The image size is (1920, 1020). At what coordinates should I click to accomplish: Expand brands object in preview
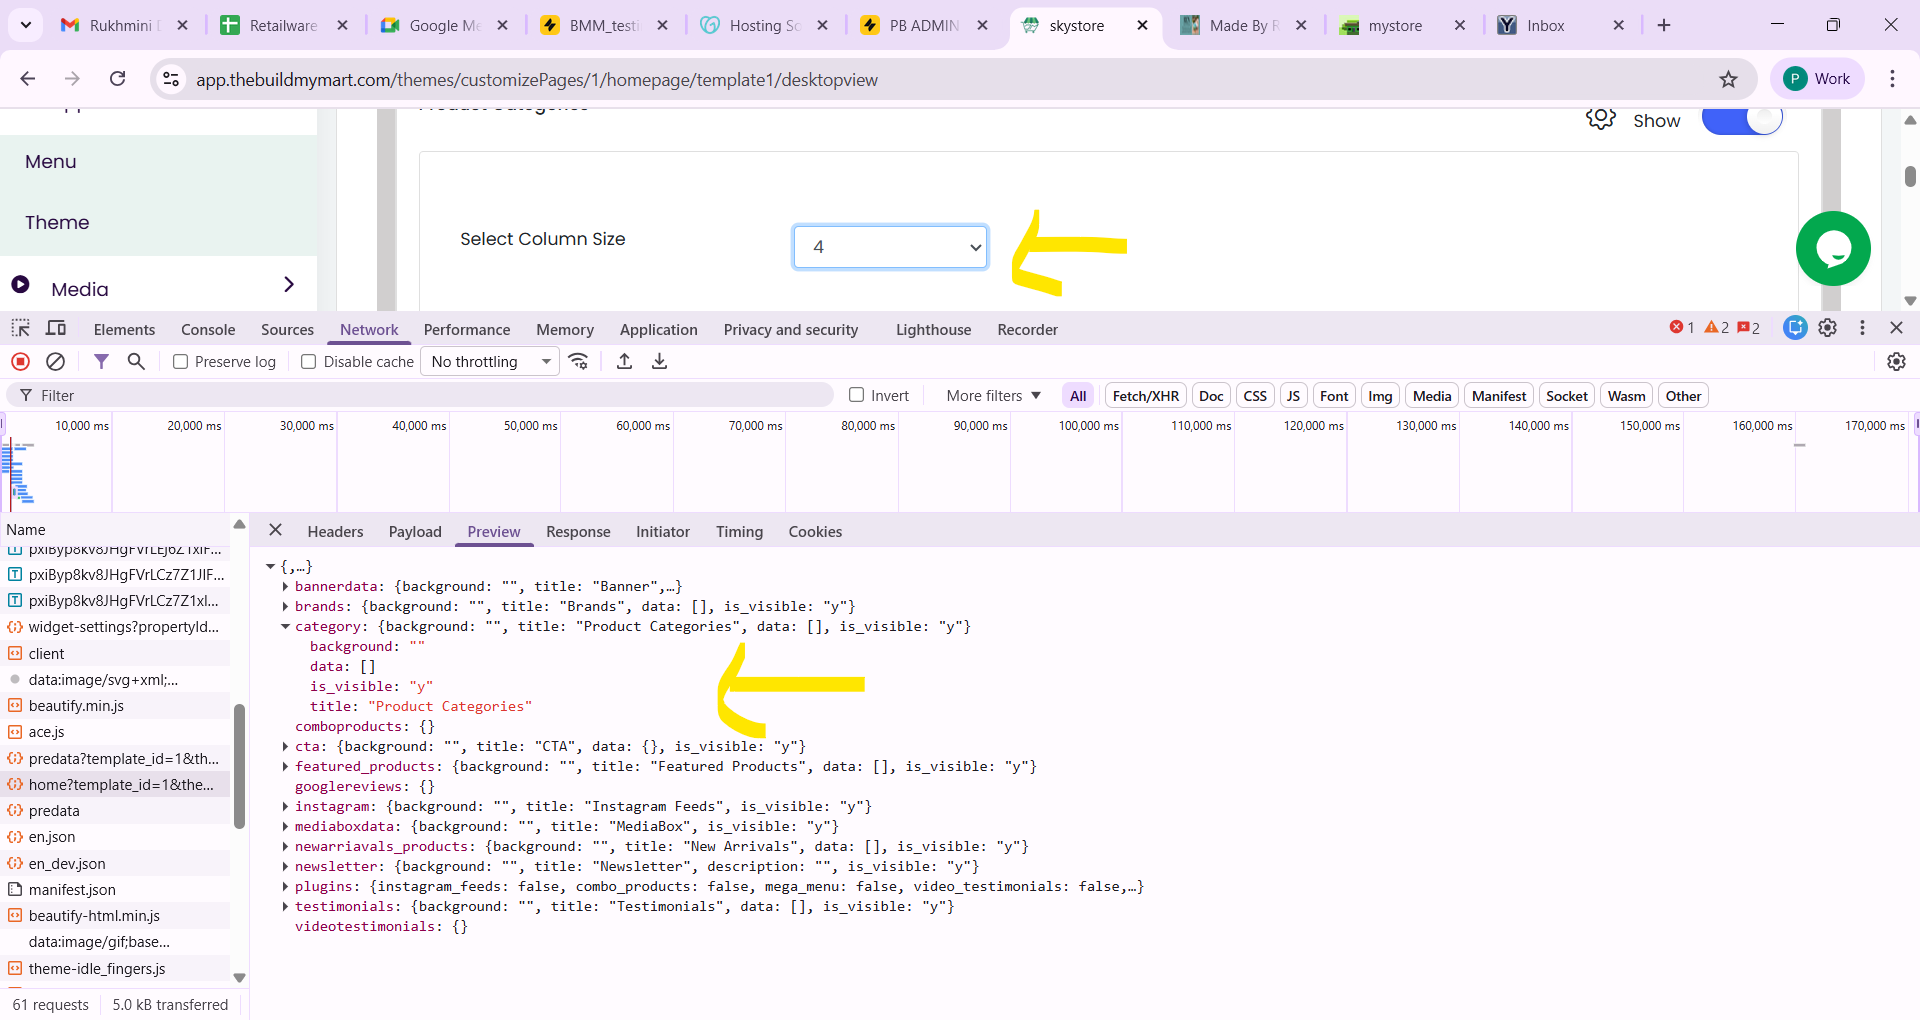click(x=285, y=607)
